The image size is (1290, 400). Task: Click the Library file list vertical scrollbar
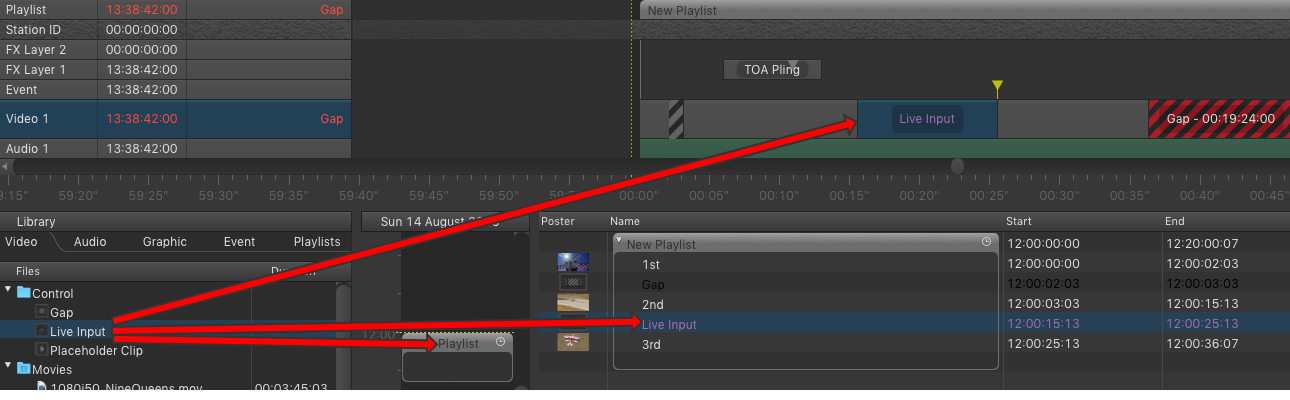344,335
